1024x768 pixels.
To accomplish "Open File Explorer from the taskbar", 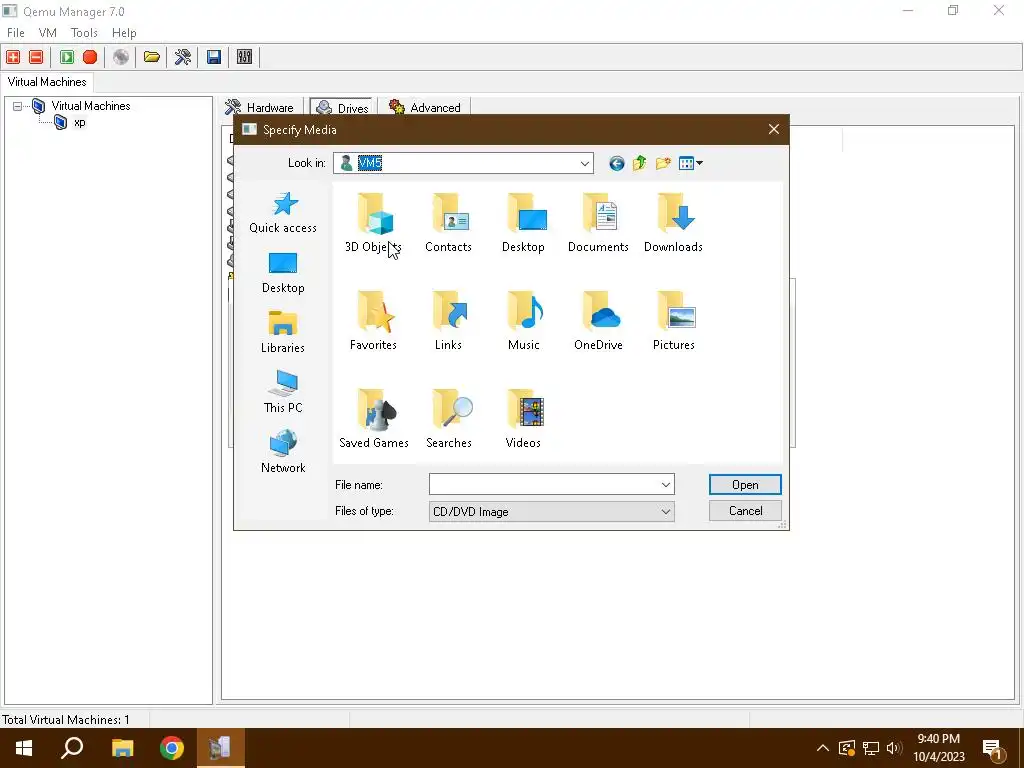I will point(122,748).
